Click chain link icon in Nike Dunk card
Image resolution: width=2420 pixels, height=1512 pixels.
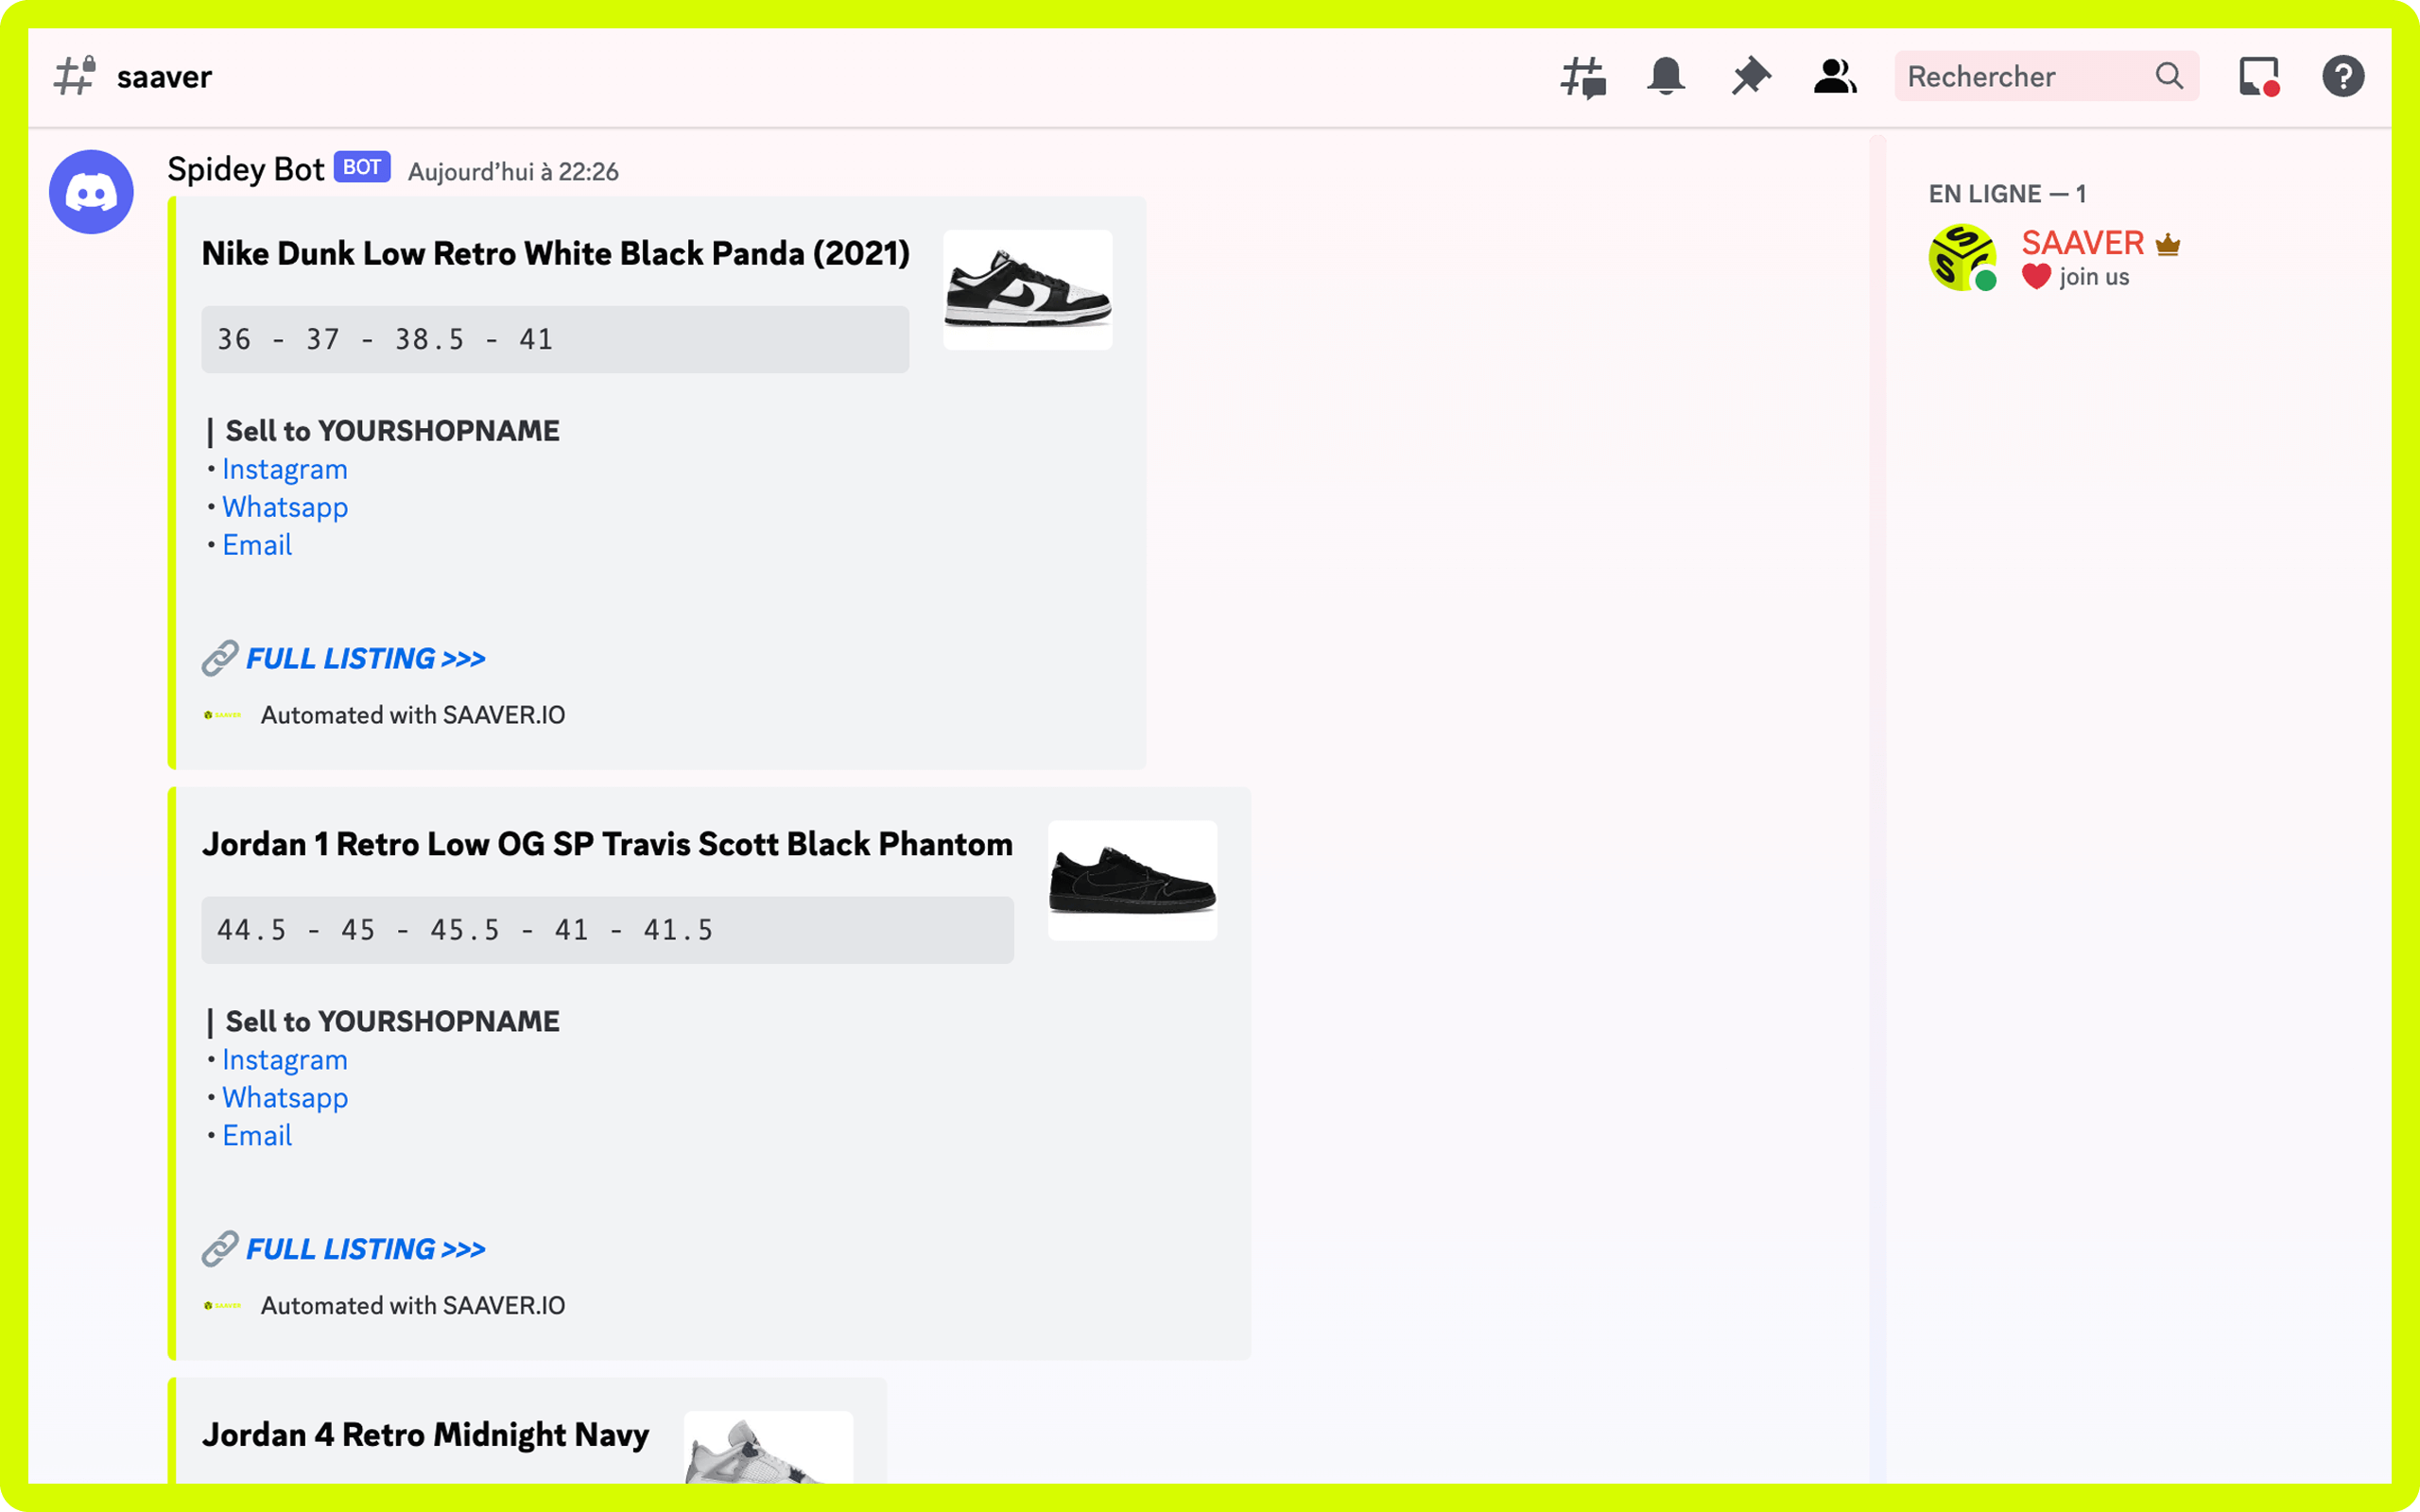click(220, 658)
